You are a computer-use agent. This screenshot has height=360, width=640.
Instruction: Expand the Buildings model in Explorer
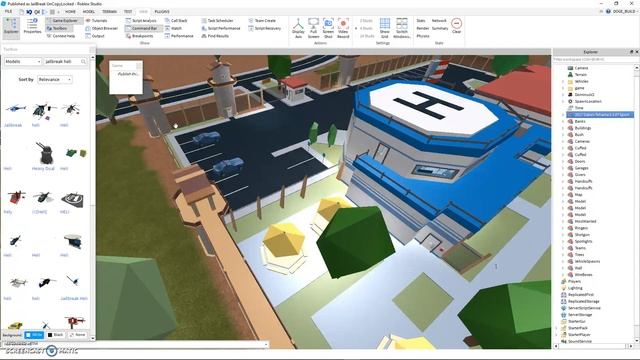click(x=563, y=128)
